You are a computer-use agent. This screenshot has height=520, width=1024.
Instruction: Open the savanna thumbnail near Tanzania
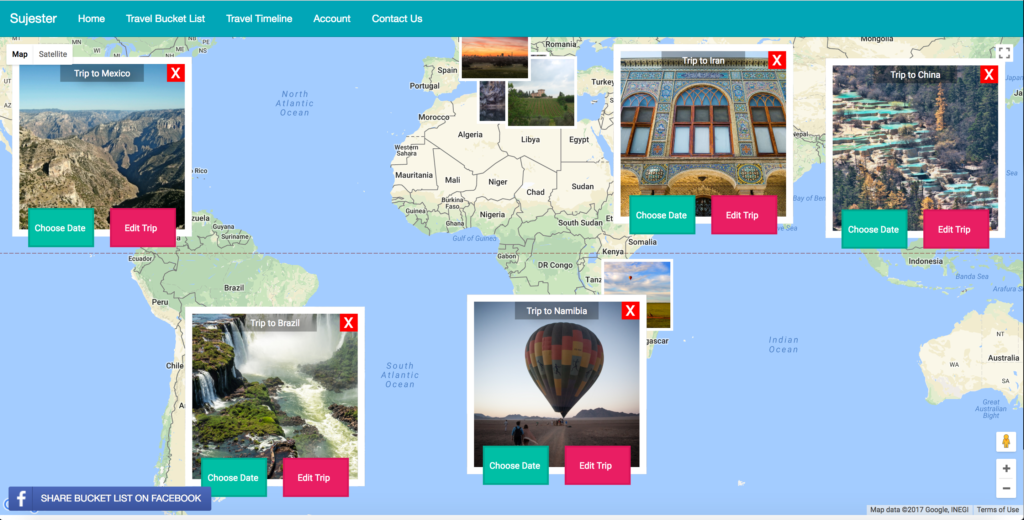(x=653, y=295)
